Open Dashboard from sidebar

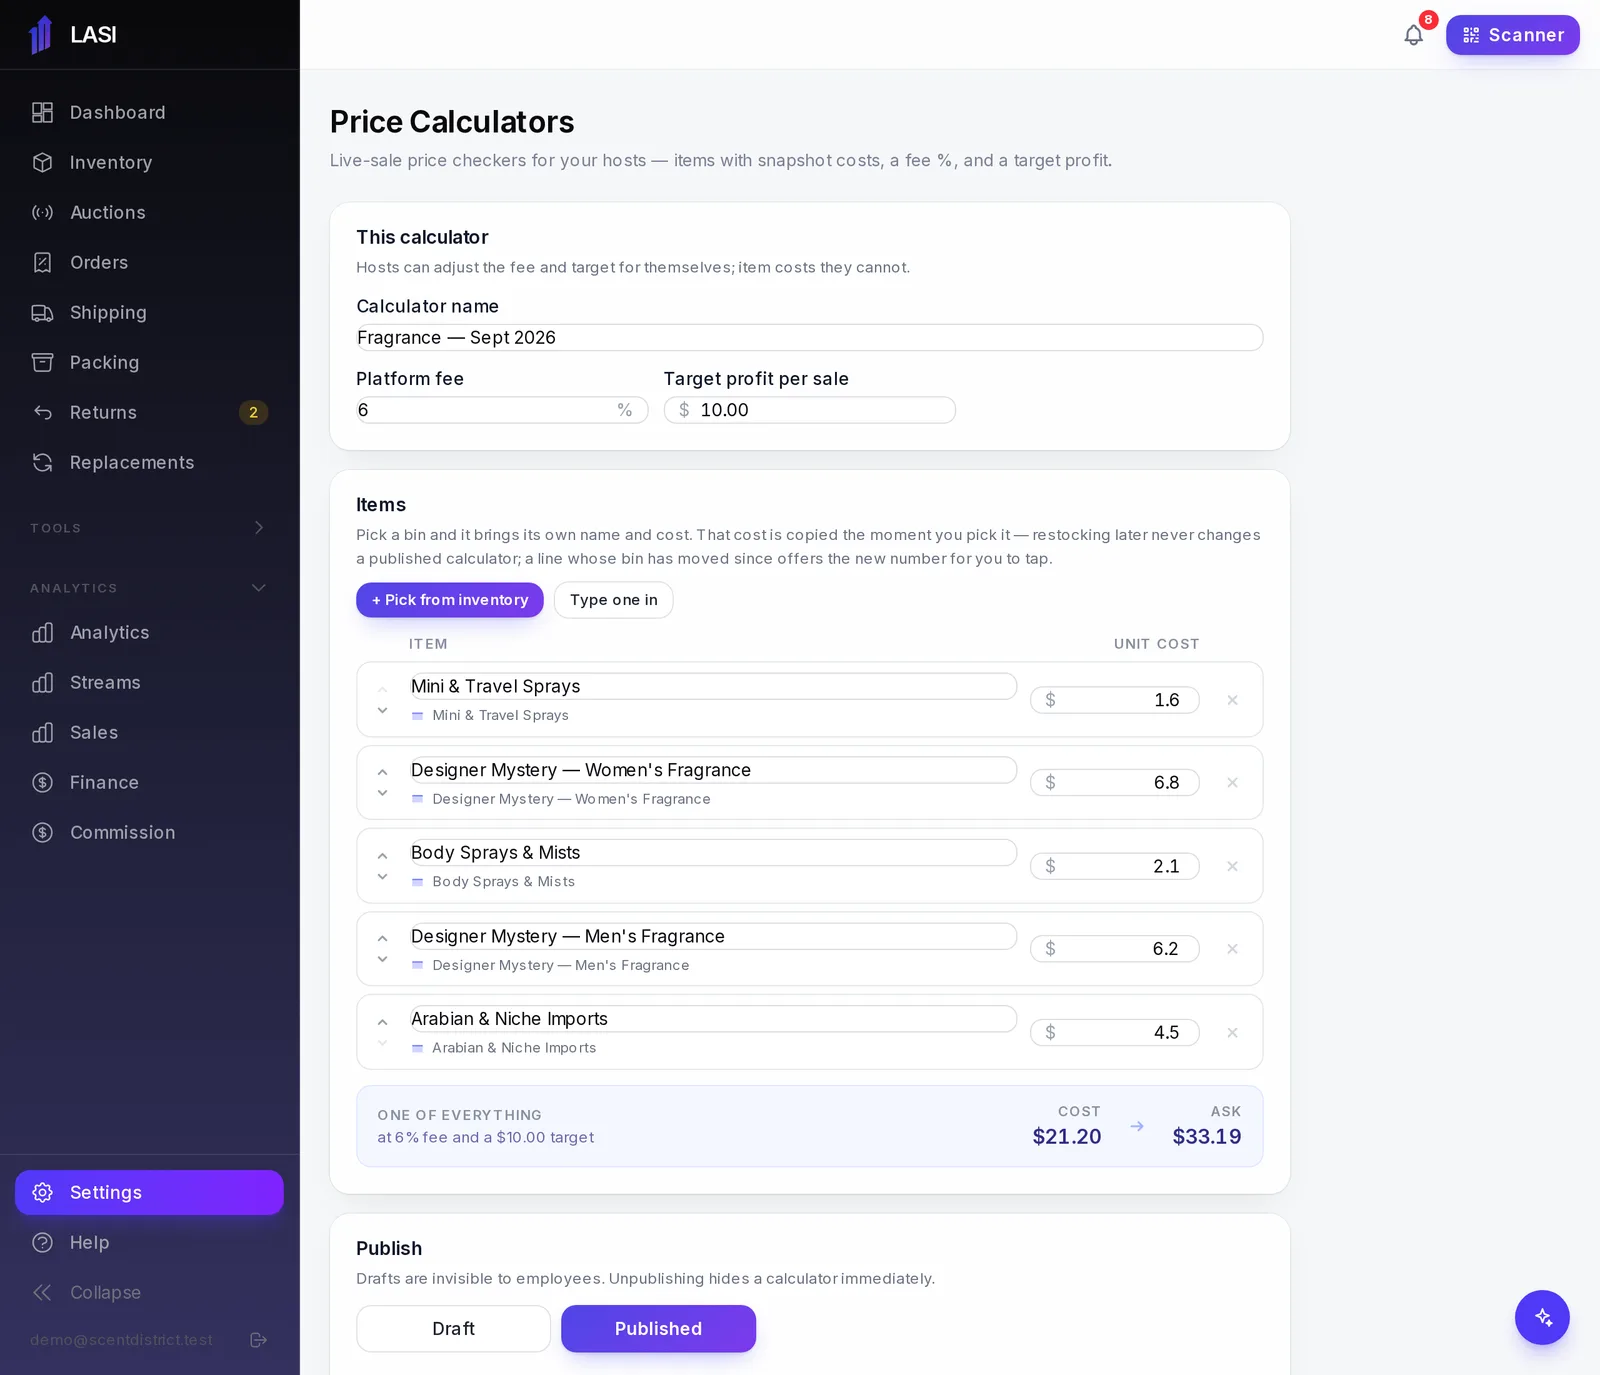[x=149, y=113]
